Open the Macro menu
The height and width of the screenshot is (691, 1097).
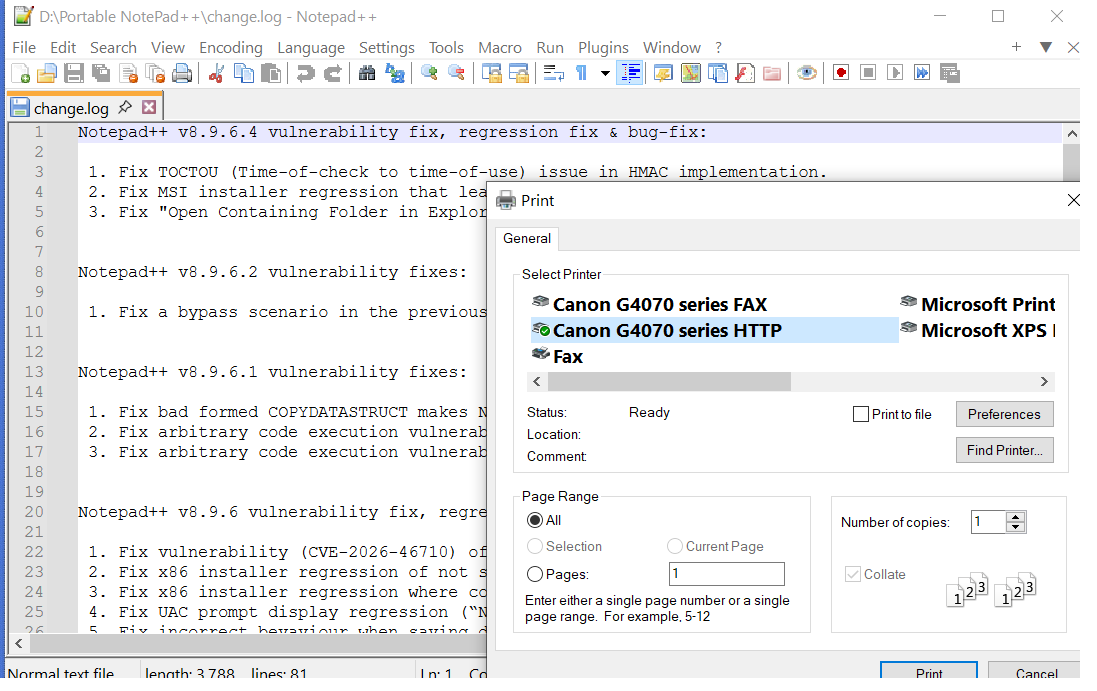tap(500, 48)
